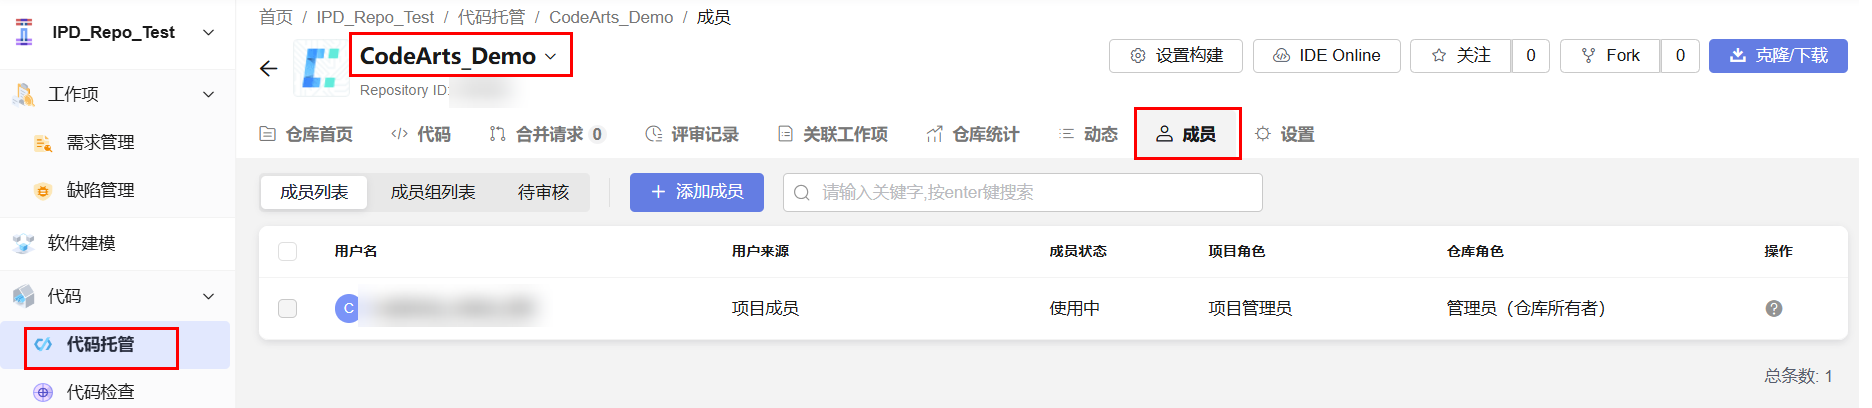Click the back arrow beside the repository logo
This screenshot has width=1872, height=408.
(x=268, y=68)
